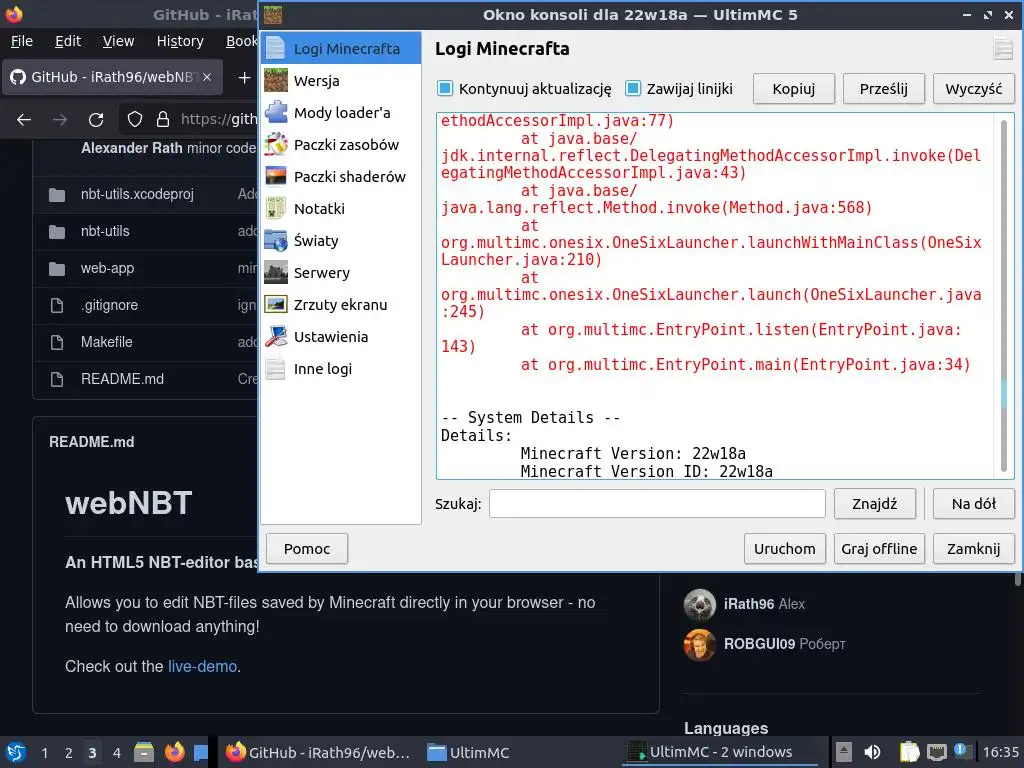Viewport: 1024px width, 768px height.
Task: Toggle Zawijaj linijki checkbox
Action: (x=633, y=88)
